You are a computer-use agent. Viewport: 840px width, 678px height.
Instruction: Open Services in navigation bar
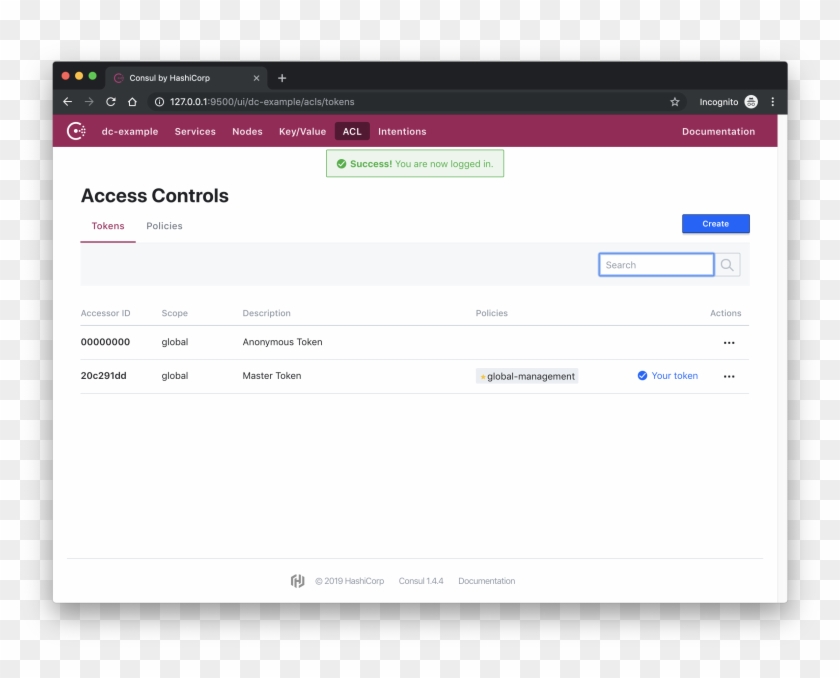195,132
